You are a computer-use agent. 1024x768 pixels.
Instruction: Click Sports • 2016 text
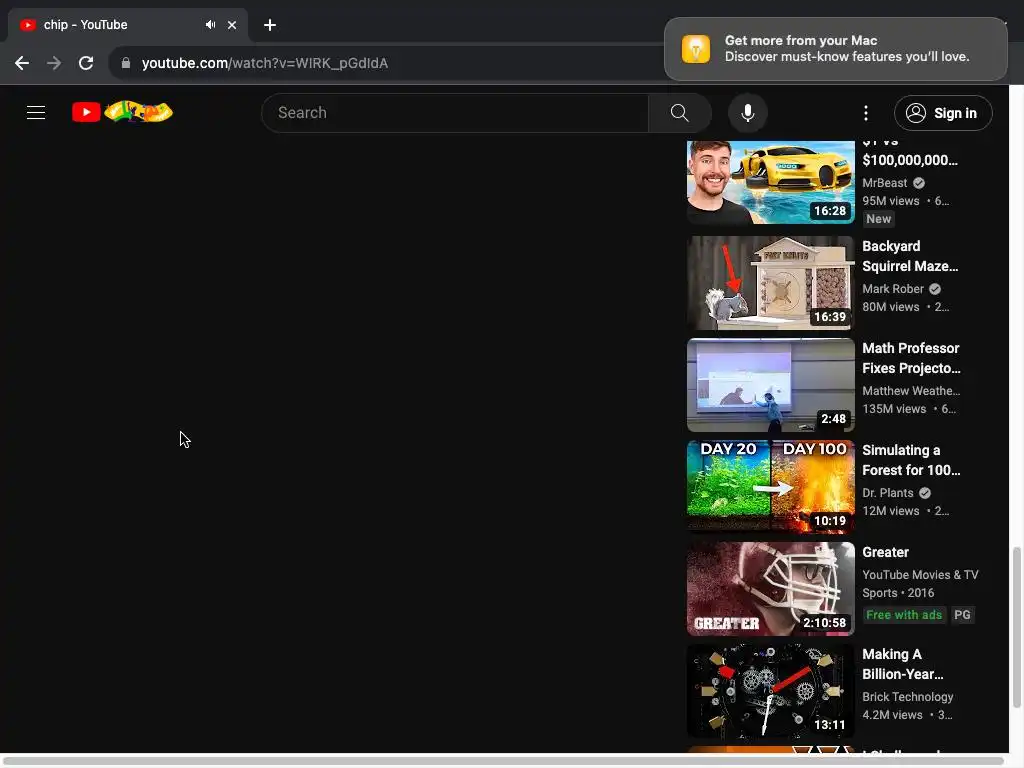tap(898, 592)
